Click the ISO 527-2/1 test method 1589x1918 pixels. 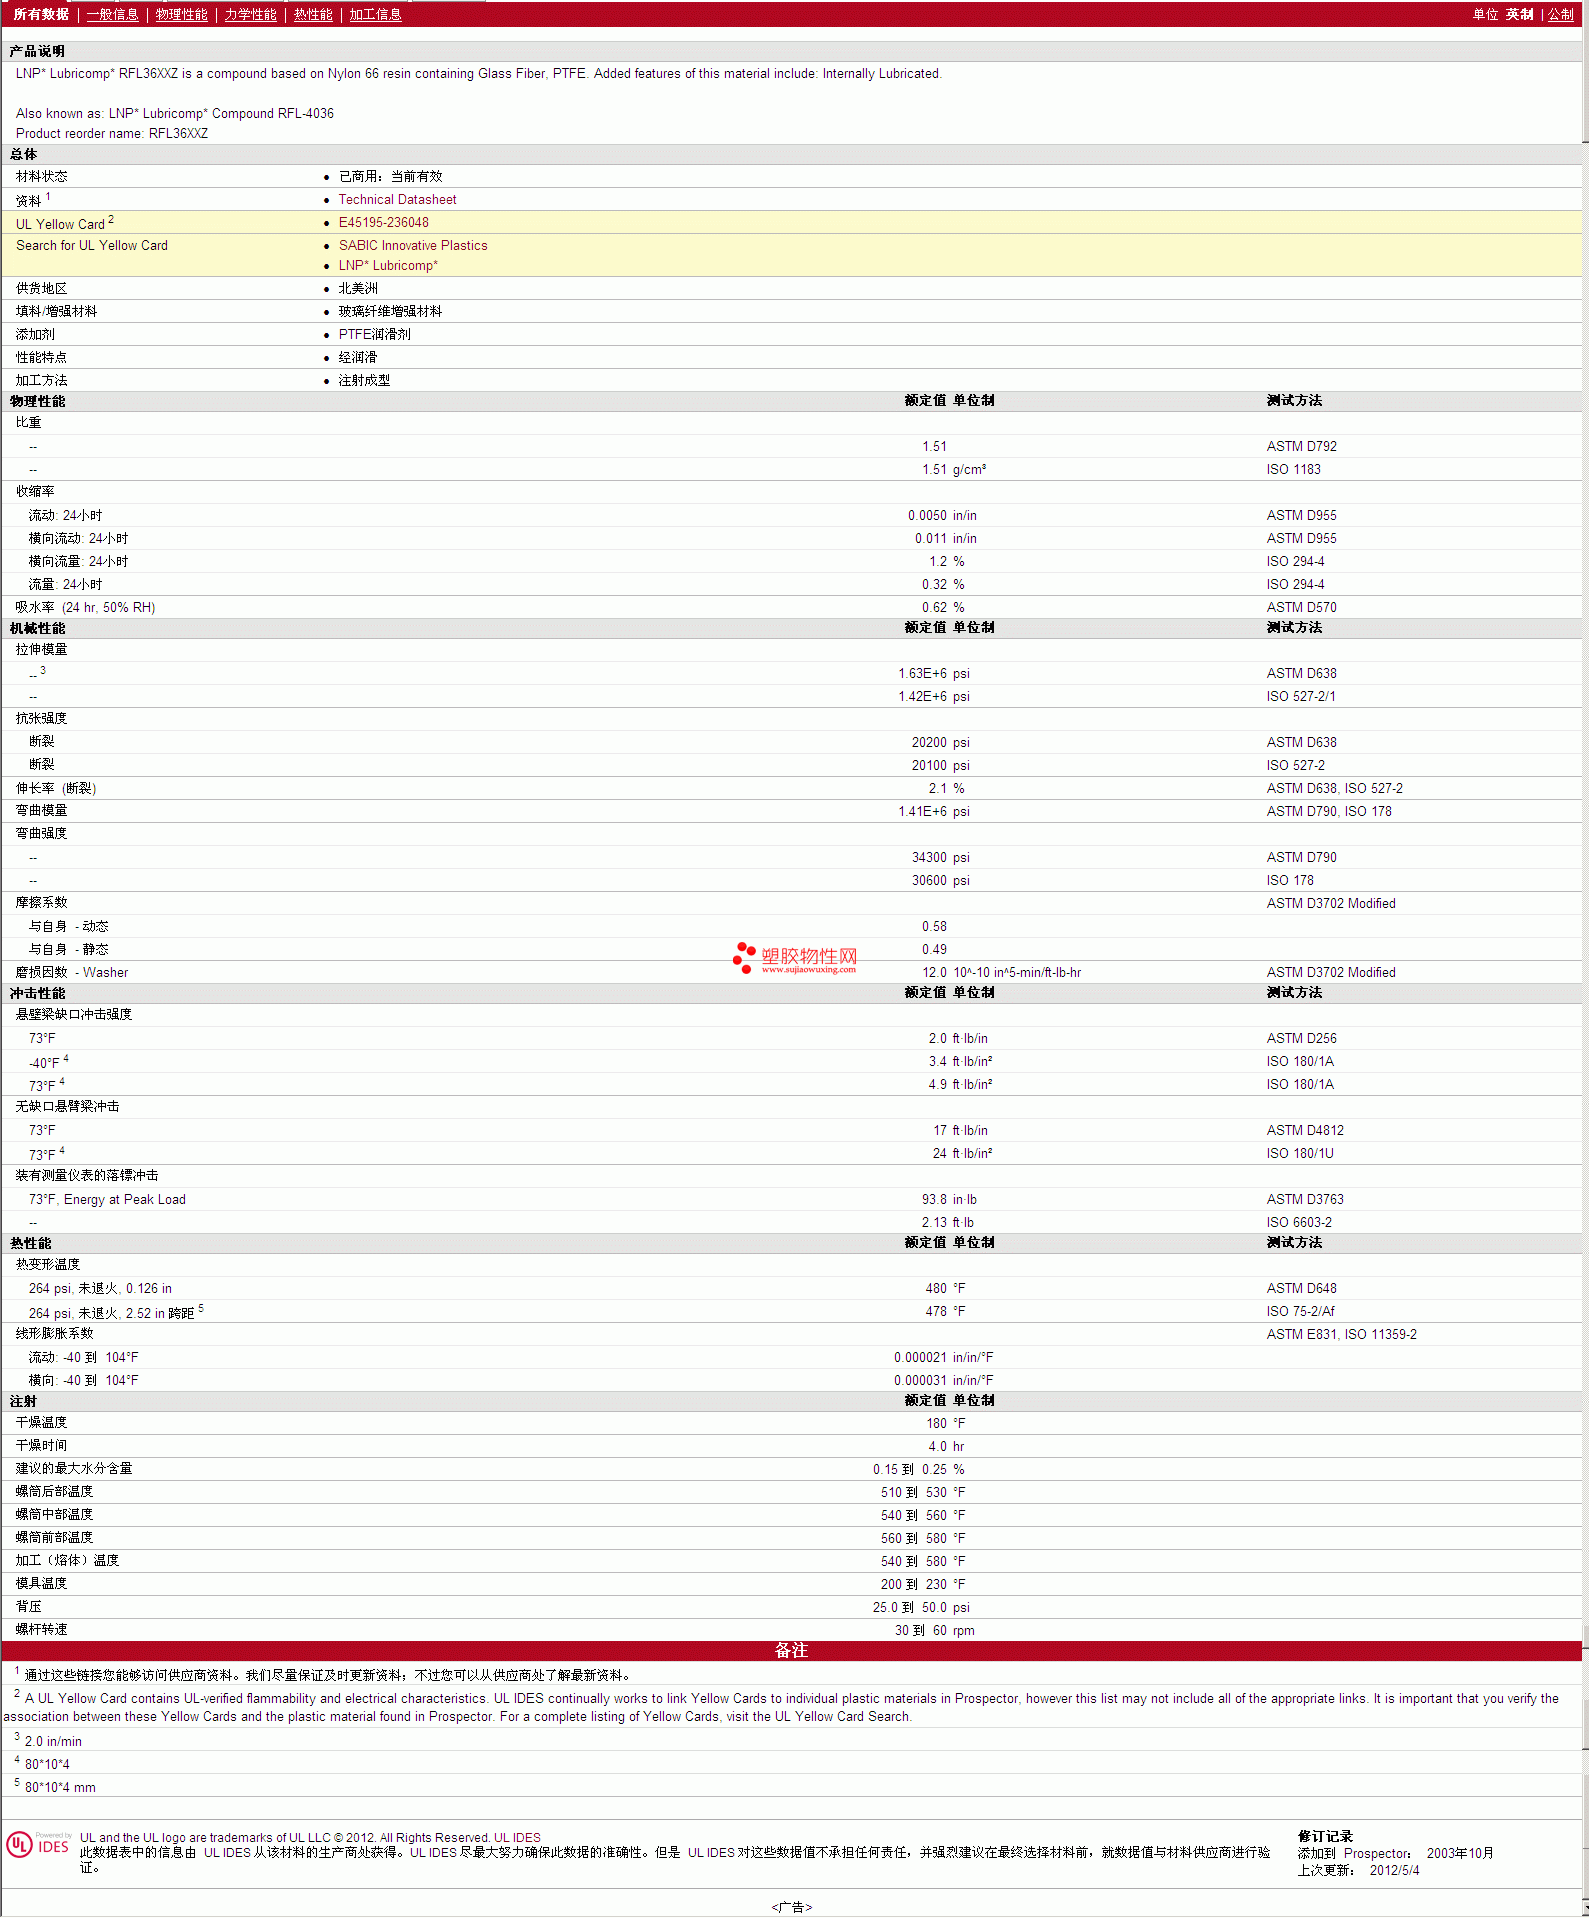point(1300,697)
